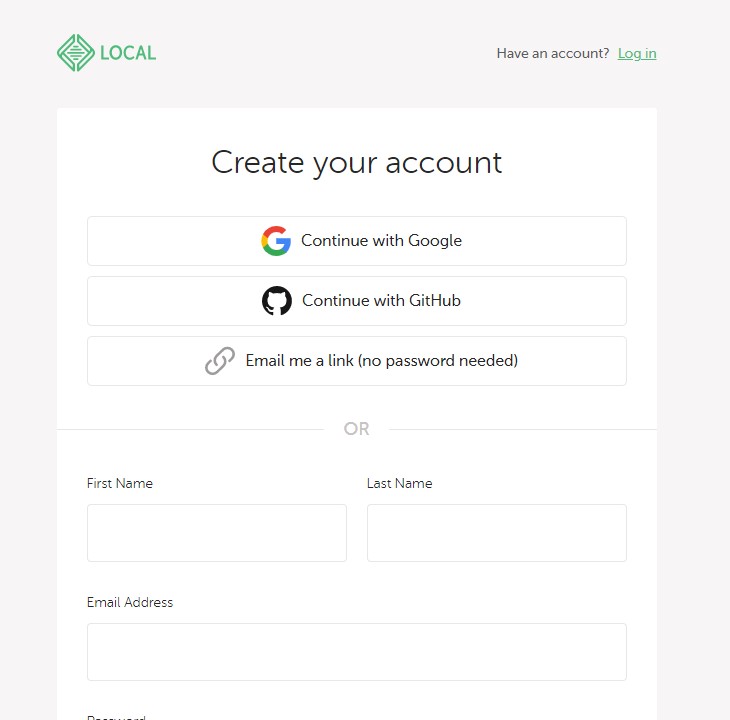Click the divider line left of OR
This screenshot has width=730, height=720.
coord(190,429)
